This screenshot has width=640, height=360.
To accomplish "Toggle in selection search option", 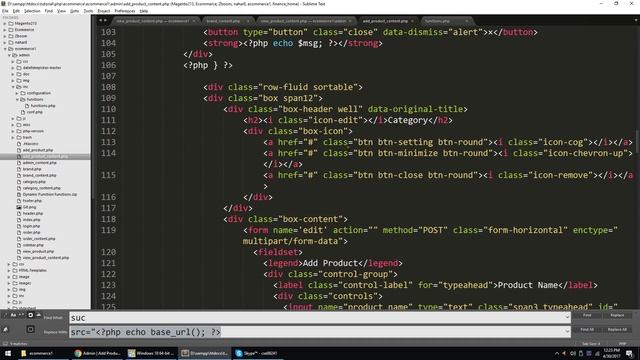I will 38,315.
